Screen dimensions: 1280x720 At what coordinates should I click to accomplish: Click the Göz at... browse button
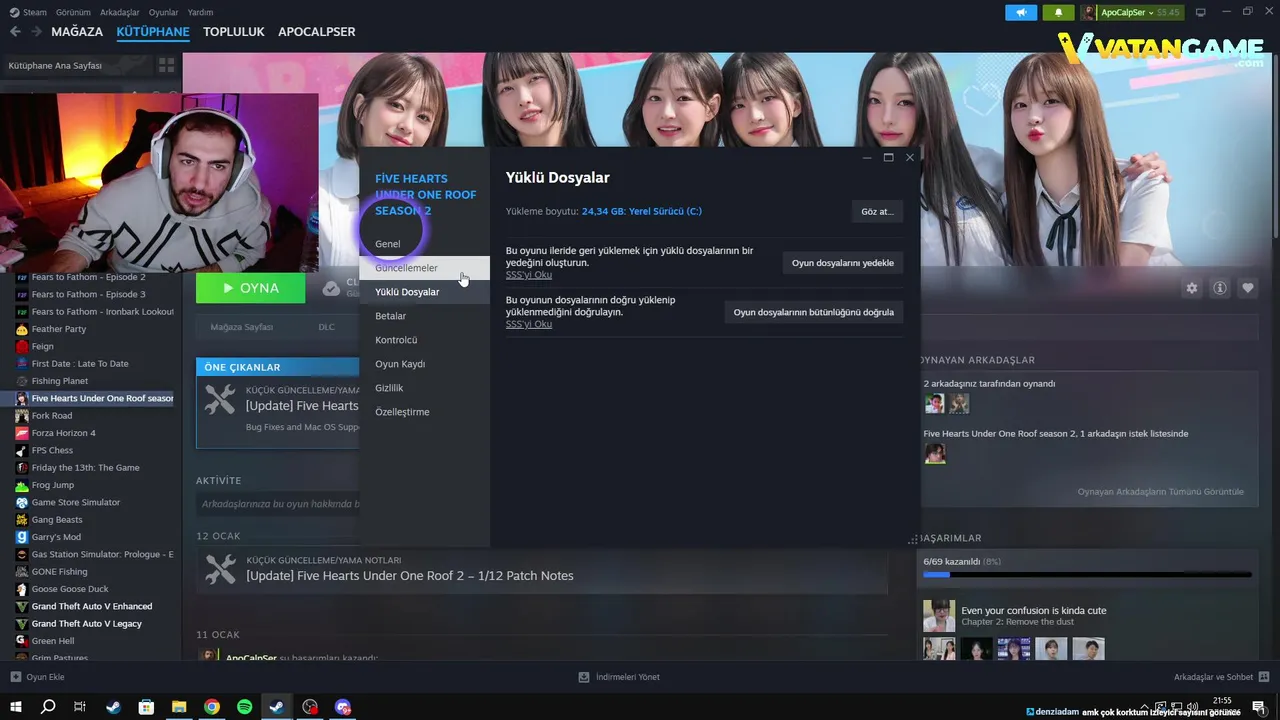tap(877, 212)
